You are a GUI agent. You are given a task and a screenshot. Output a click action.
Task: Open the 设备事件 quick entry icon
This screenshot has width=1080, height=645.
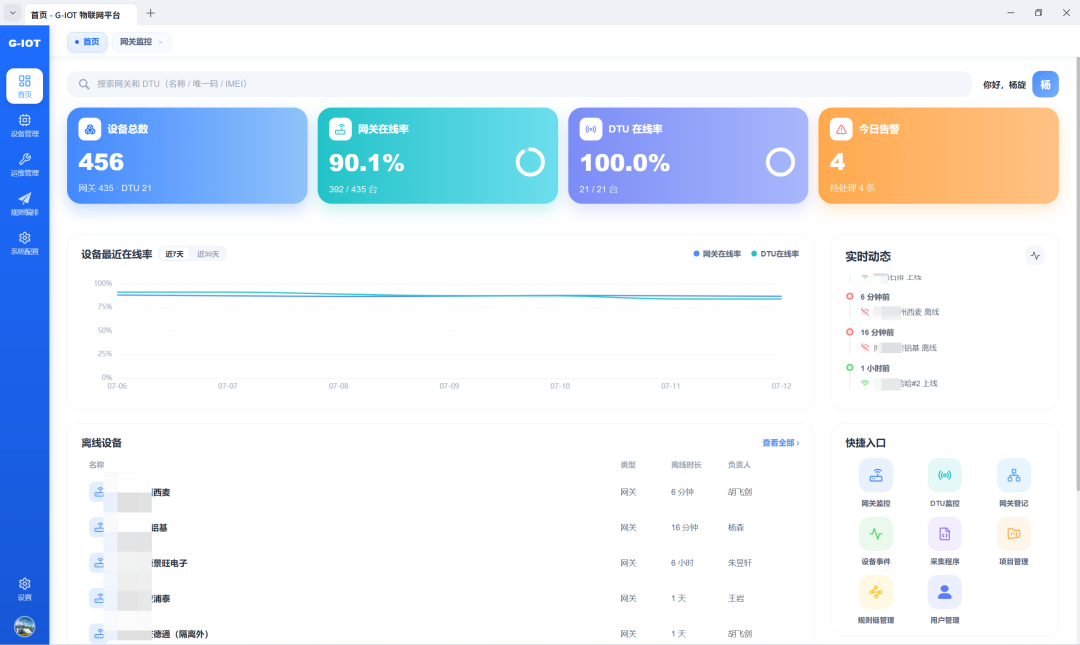point(875,533)
